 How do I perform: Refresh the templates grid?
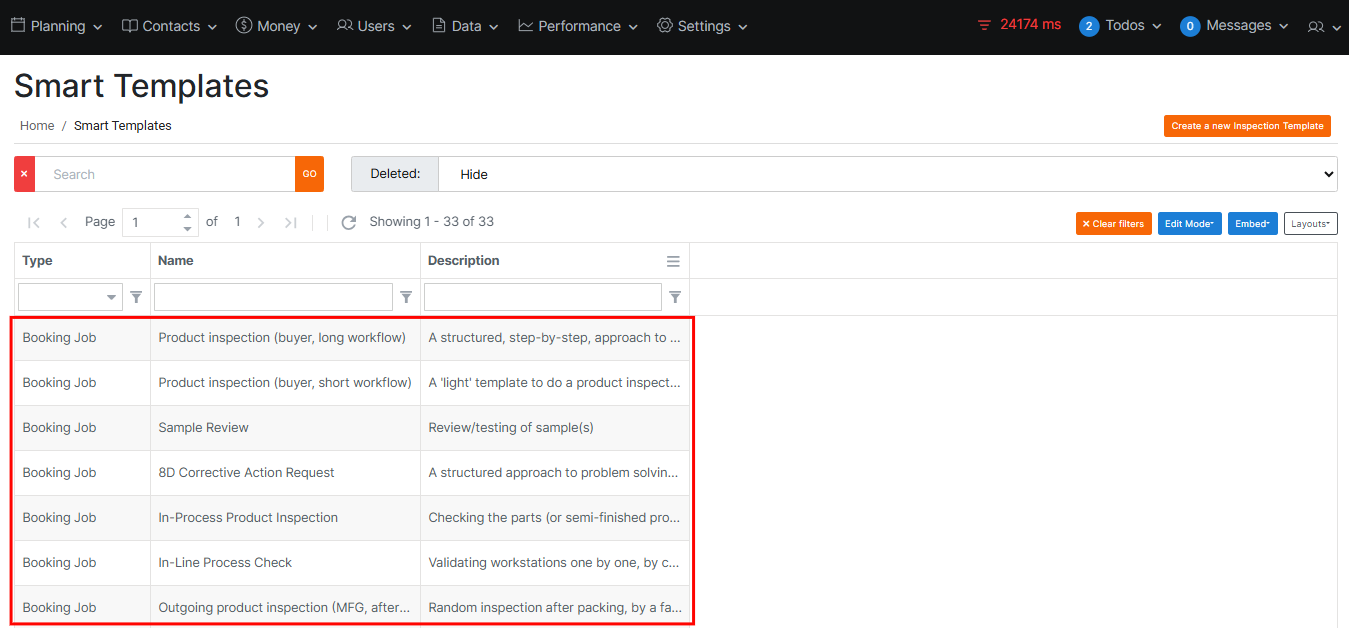(349, 223)
